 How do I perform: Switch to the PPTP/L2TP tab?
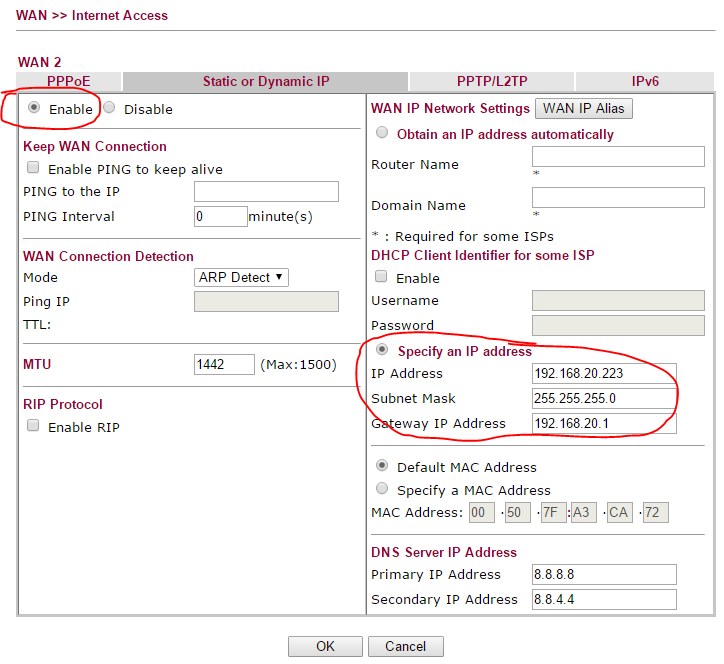point(491,82)
